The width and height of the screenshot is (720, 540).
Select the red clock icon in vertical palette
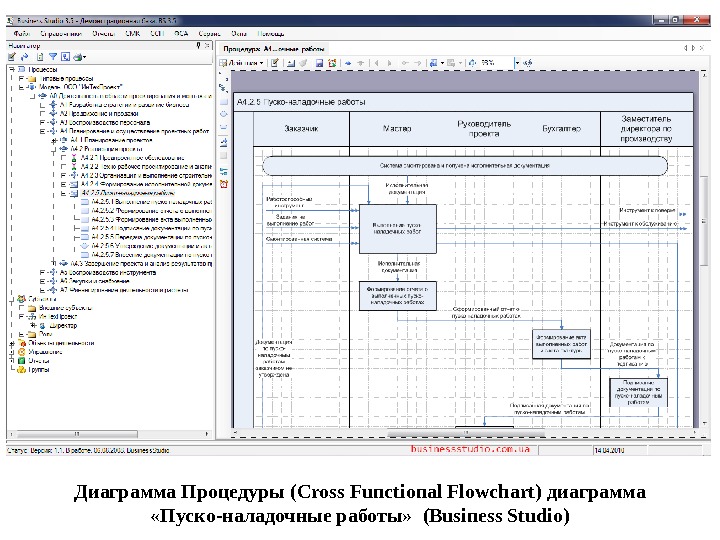pos(224,184)
